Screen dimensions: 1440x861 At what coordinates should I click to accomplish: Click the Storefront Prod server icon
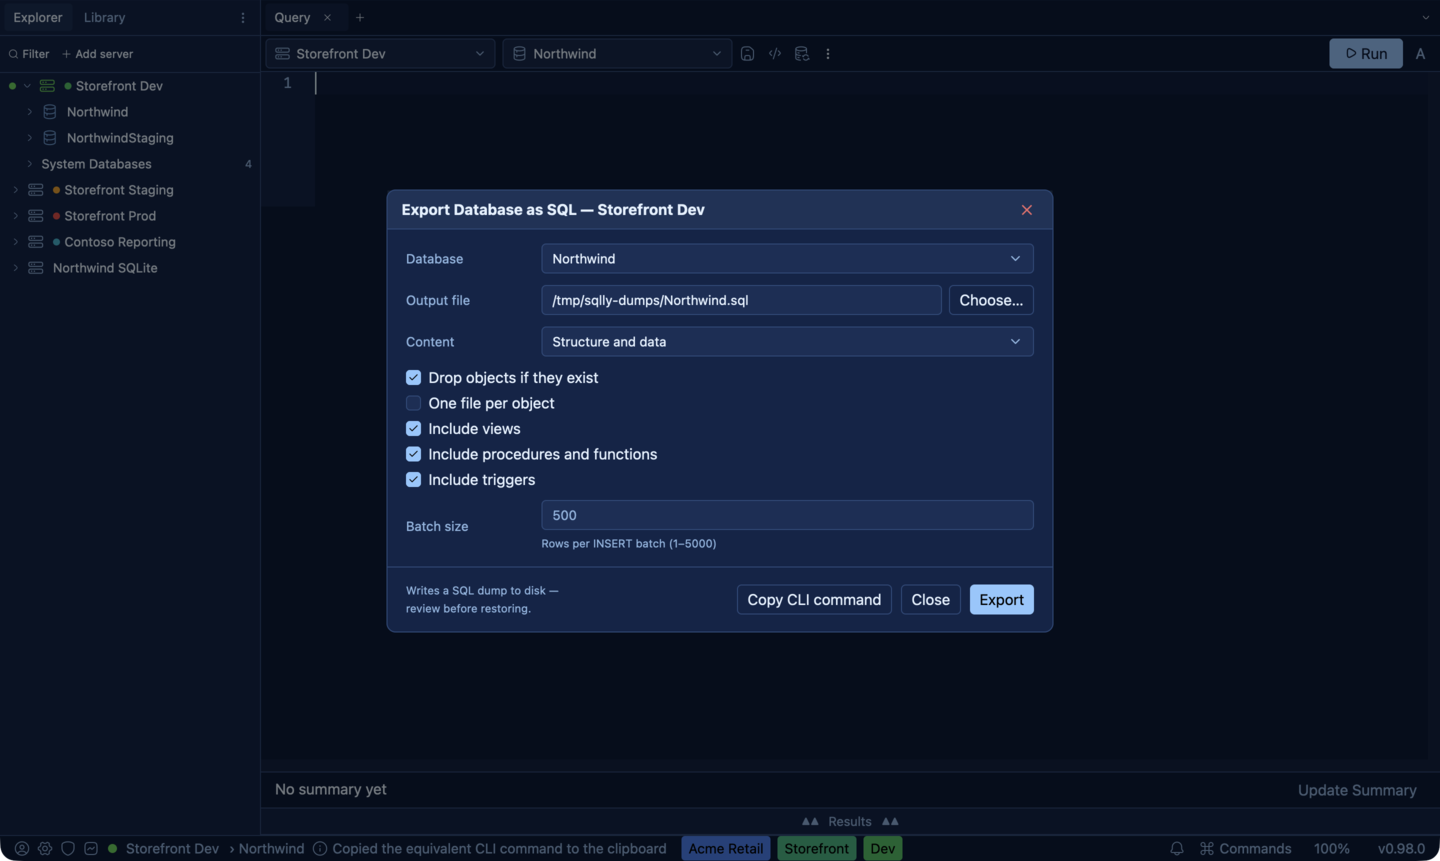[x=36, y=216]
